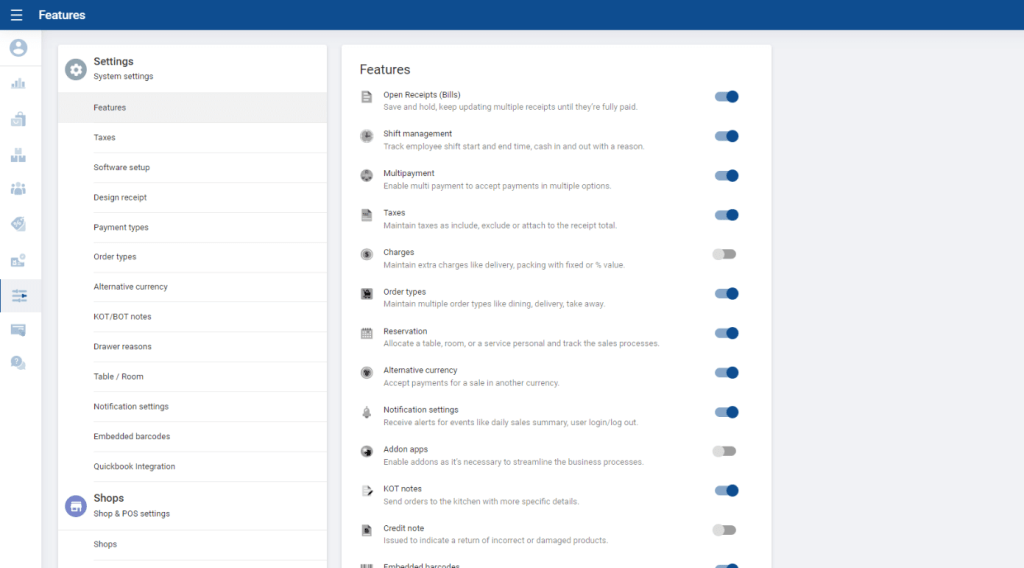Open Alternative currency in settings menu
This screenshot has height=568, width=1024.
pyautogui.click(x=193, y=287)
